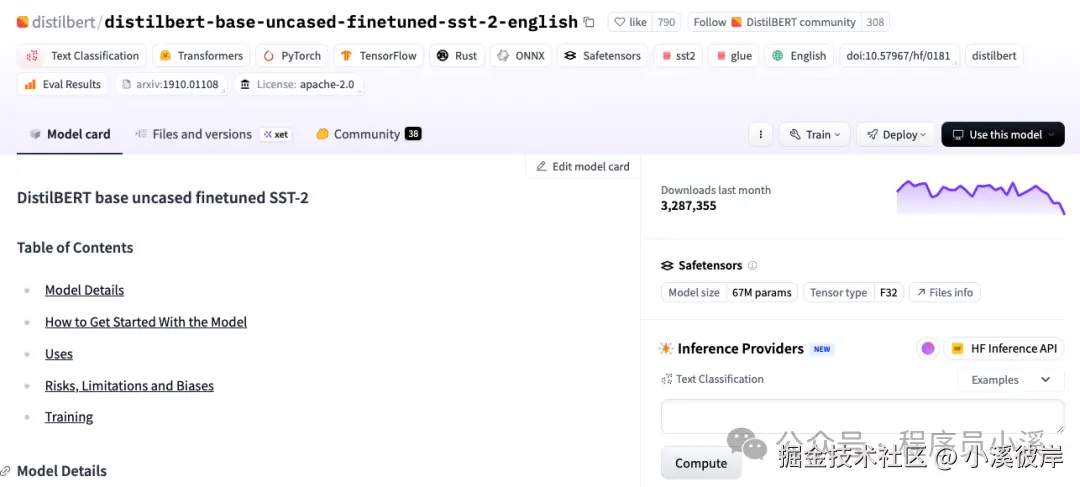
Task: Open the Examples dropdown
Action: pos(1010,380)
